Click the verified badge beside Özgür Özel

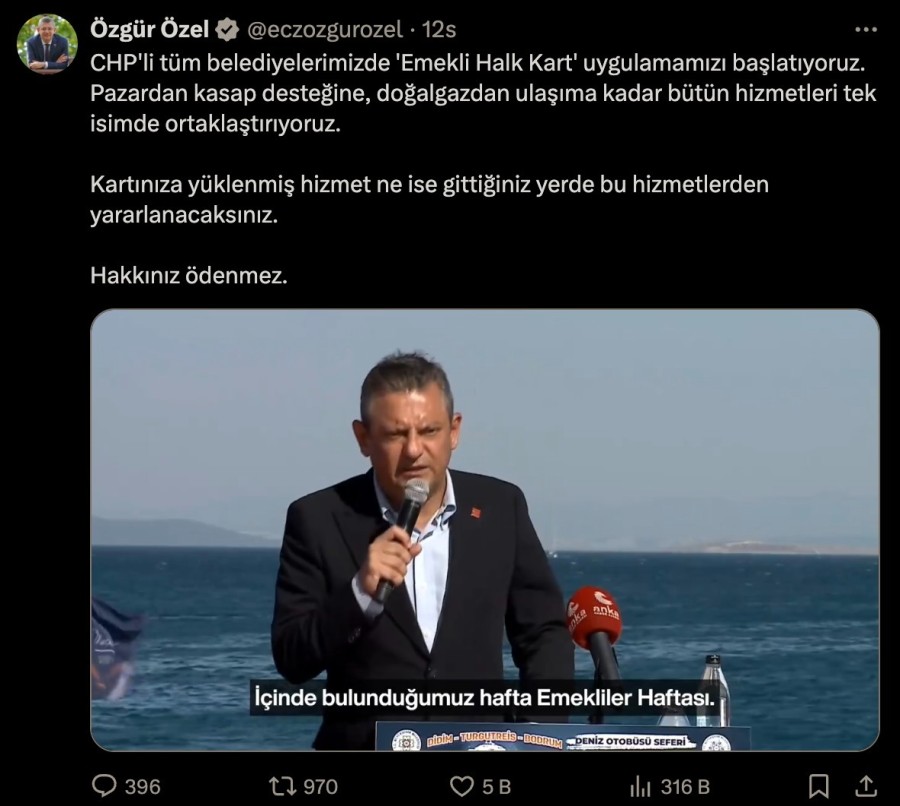(x=227, y=30)
